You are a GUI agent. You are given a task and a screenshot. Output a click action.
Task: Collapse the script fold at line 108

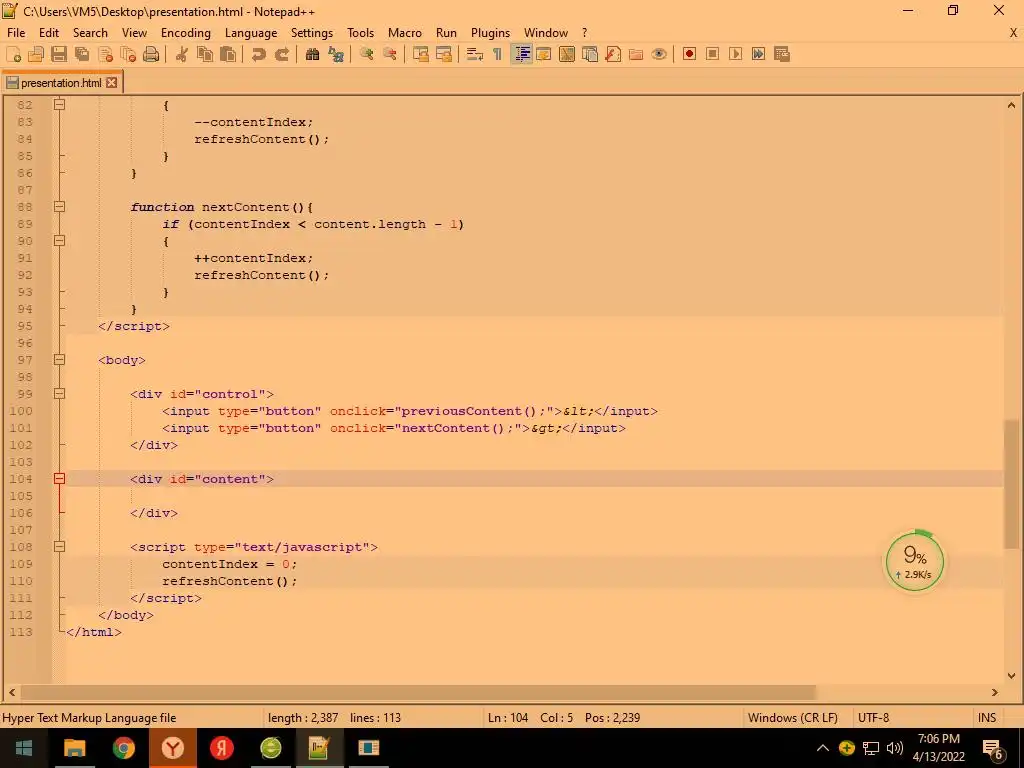tap(59, 547)
